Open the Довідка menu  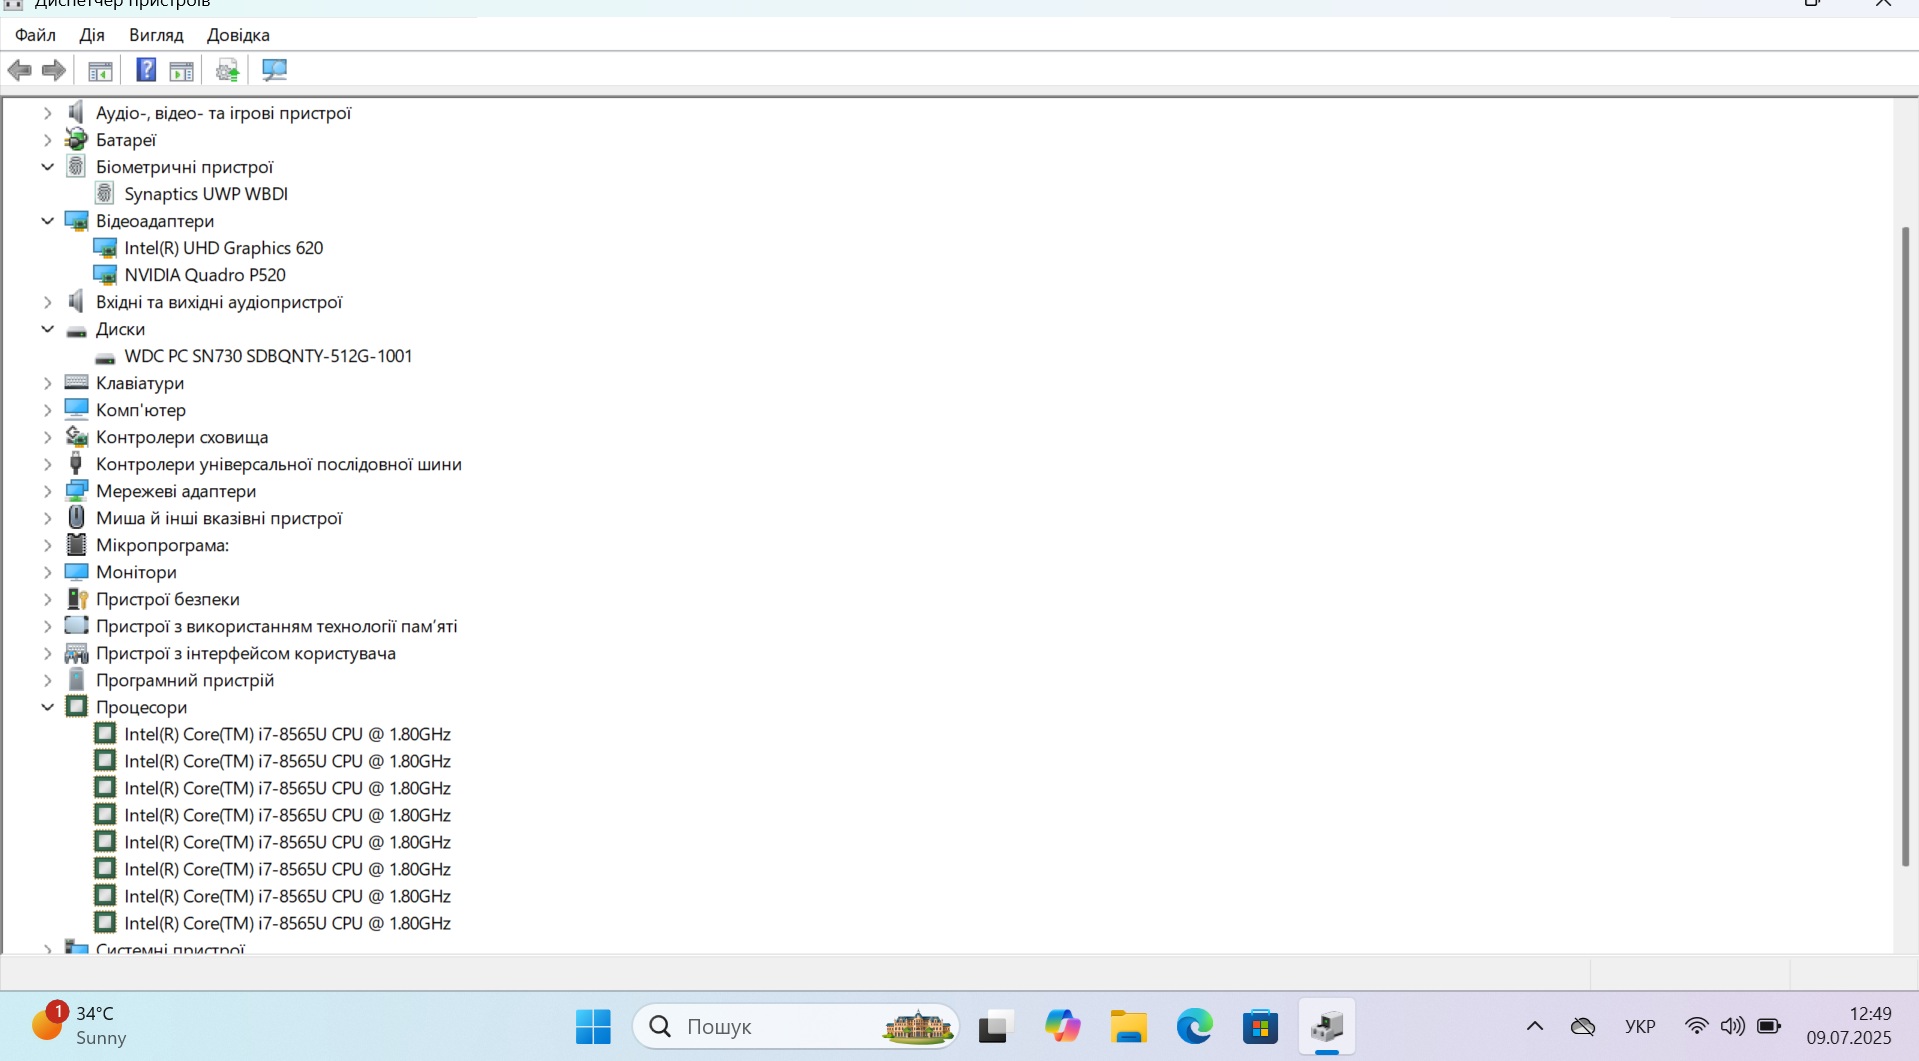pos(238,35)
